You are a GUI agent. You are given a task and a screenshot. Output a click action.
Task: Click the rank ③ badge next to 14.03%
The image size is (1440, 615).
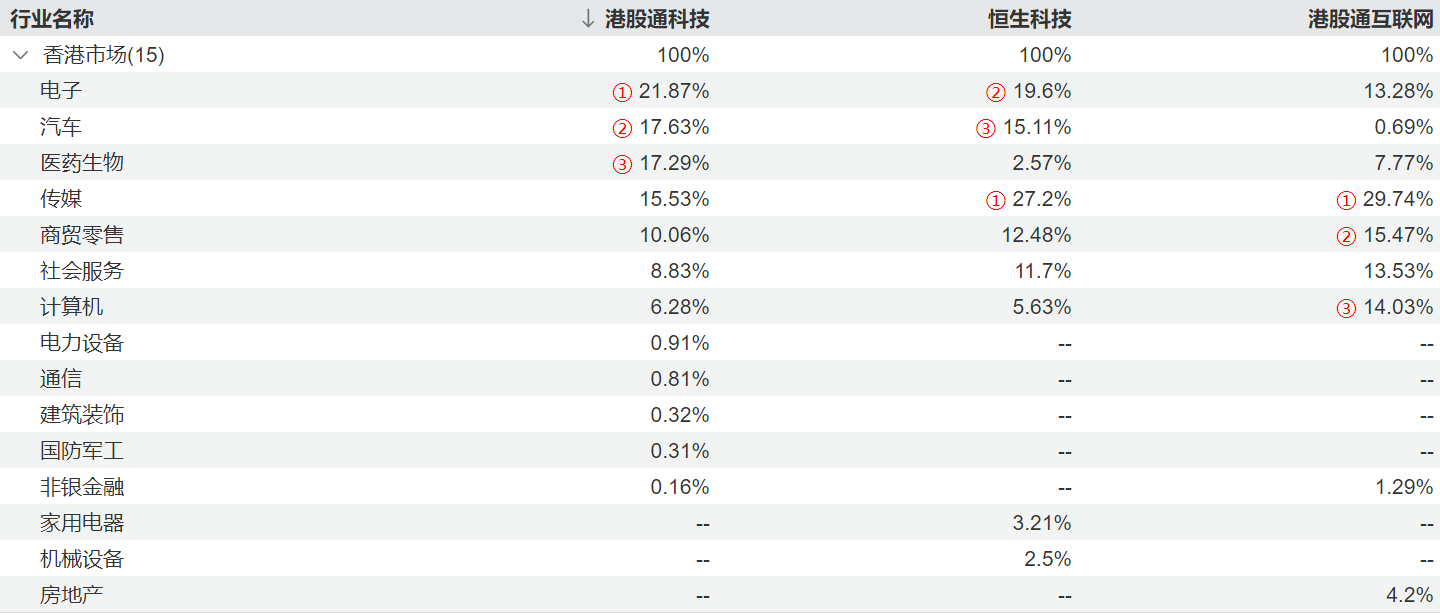(1346, 308)
